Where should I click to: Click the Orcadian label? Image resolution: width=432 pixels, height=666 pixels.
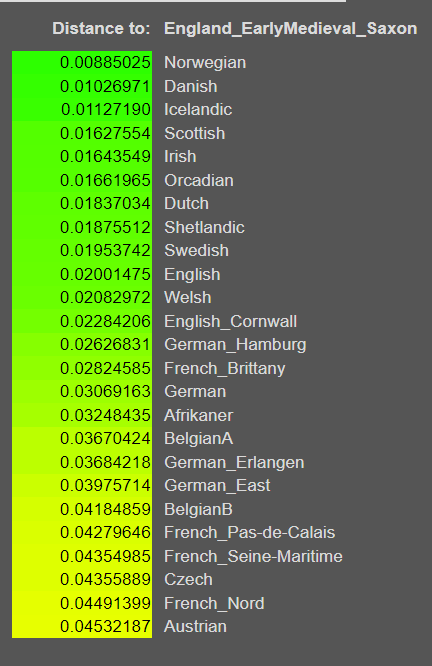pyautogui.click(x=199, y=181)
